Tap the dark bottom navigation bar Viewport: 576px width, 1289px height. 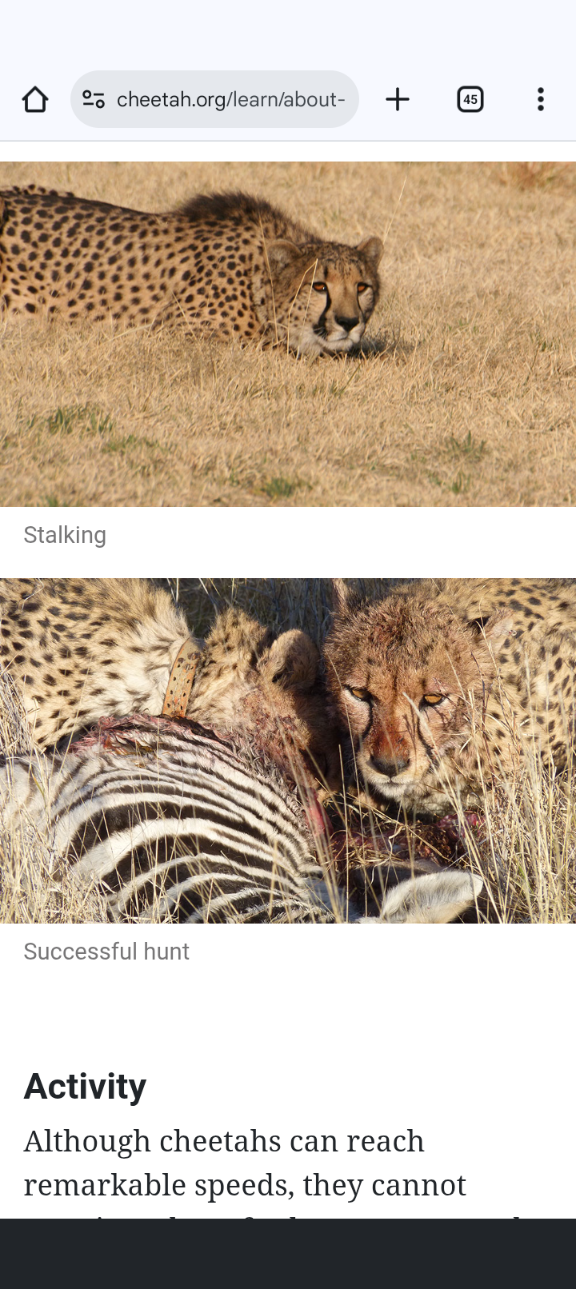288,1254
